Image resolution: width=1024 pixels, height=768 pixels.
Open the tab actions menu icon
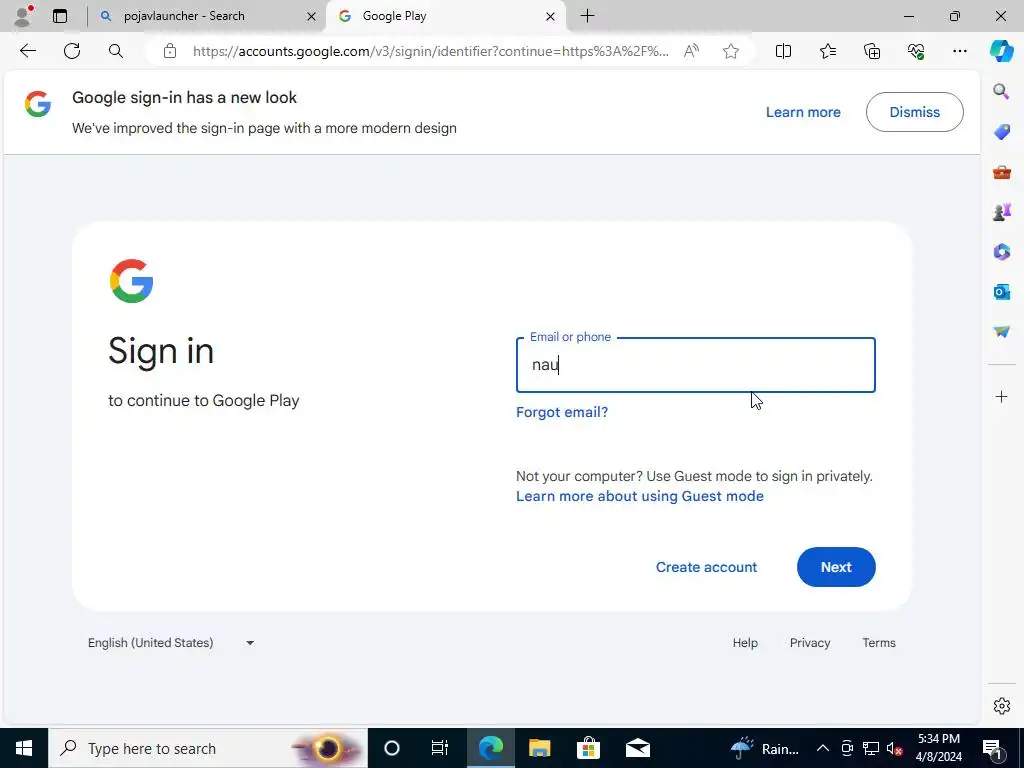(60, 16)
